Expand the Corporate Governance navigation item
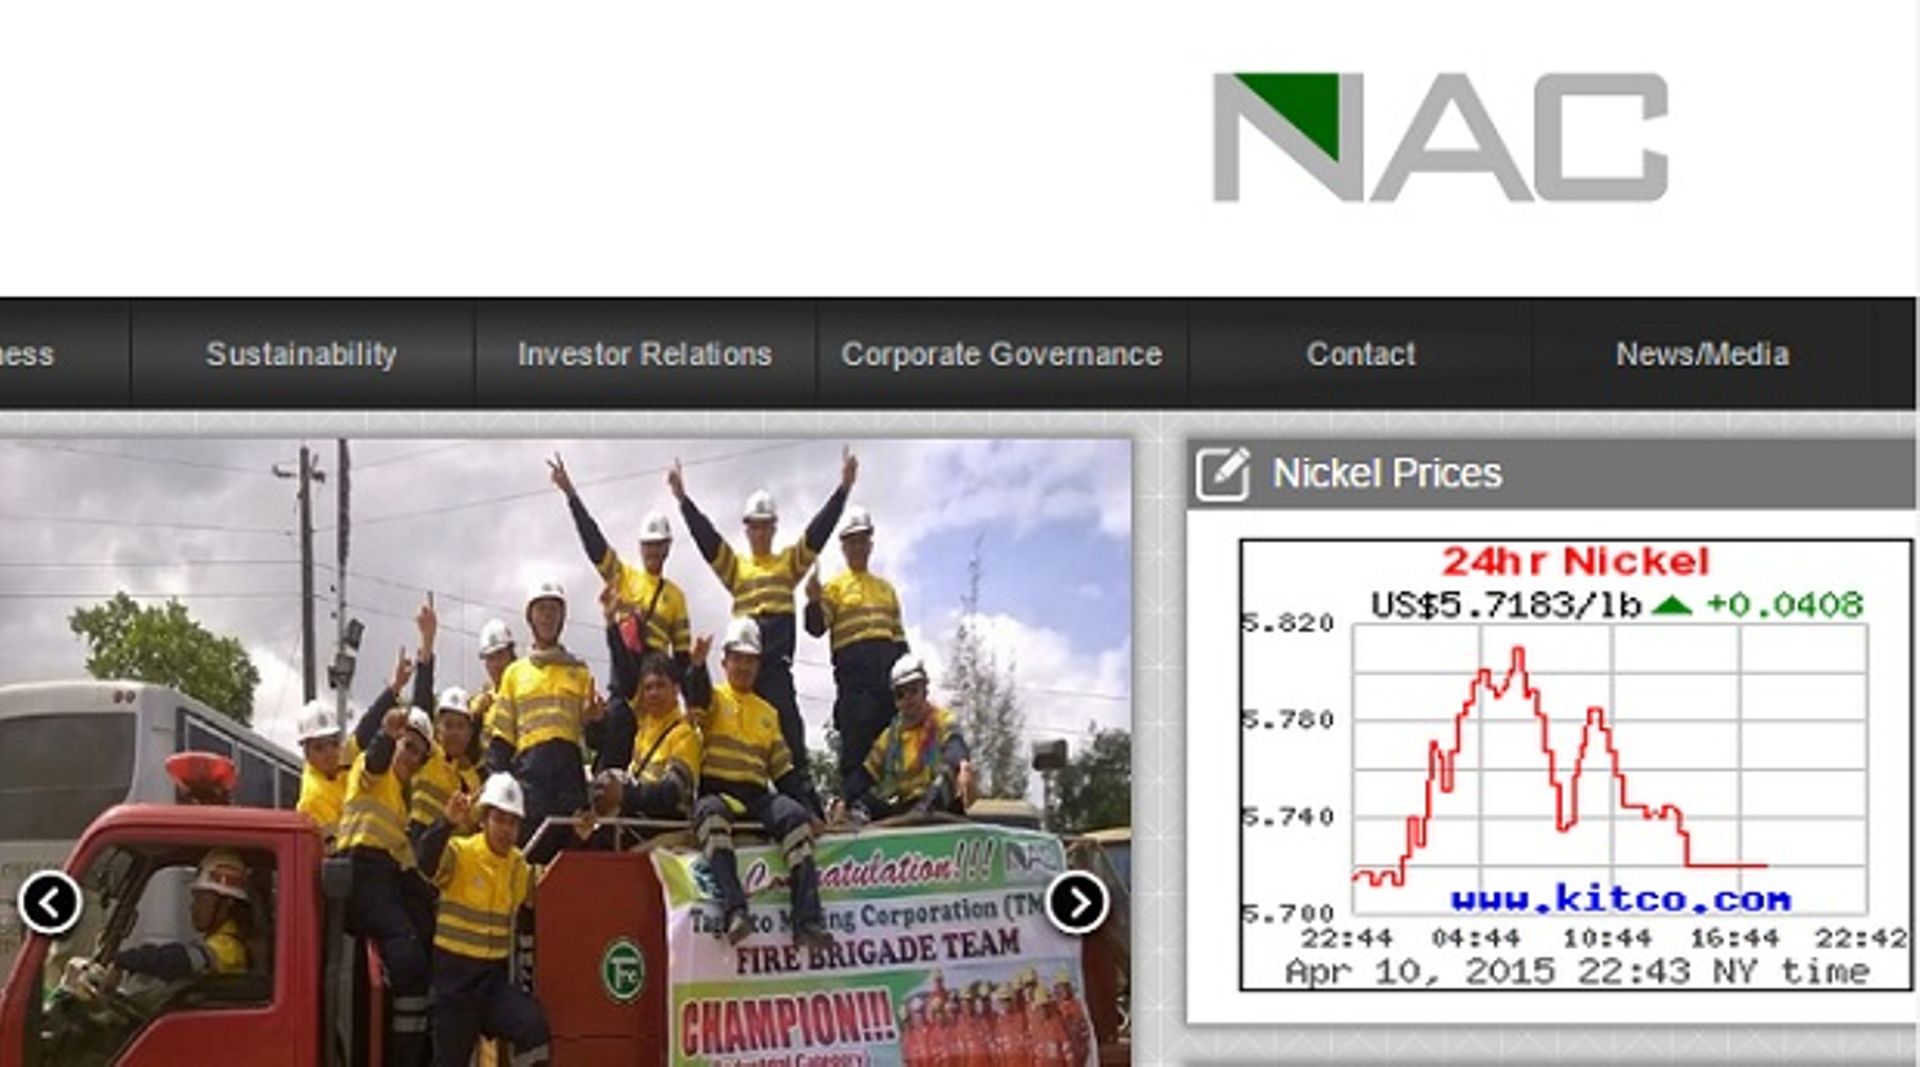 tap(1001, 353)
